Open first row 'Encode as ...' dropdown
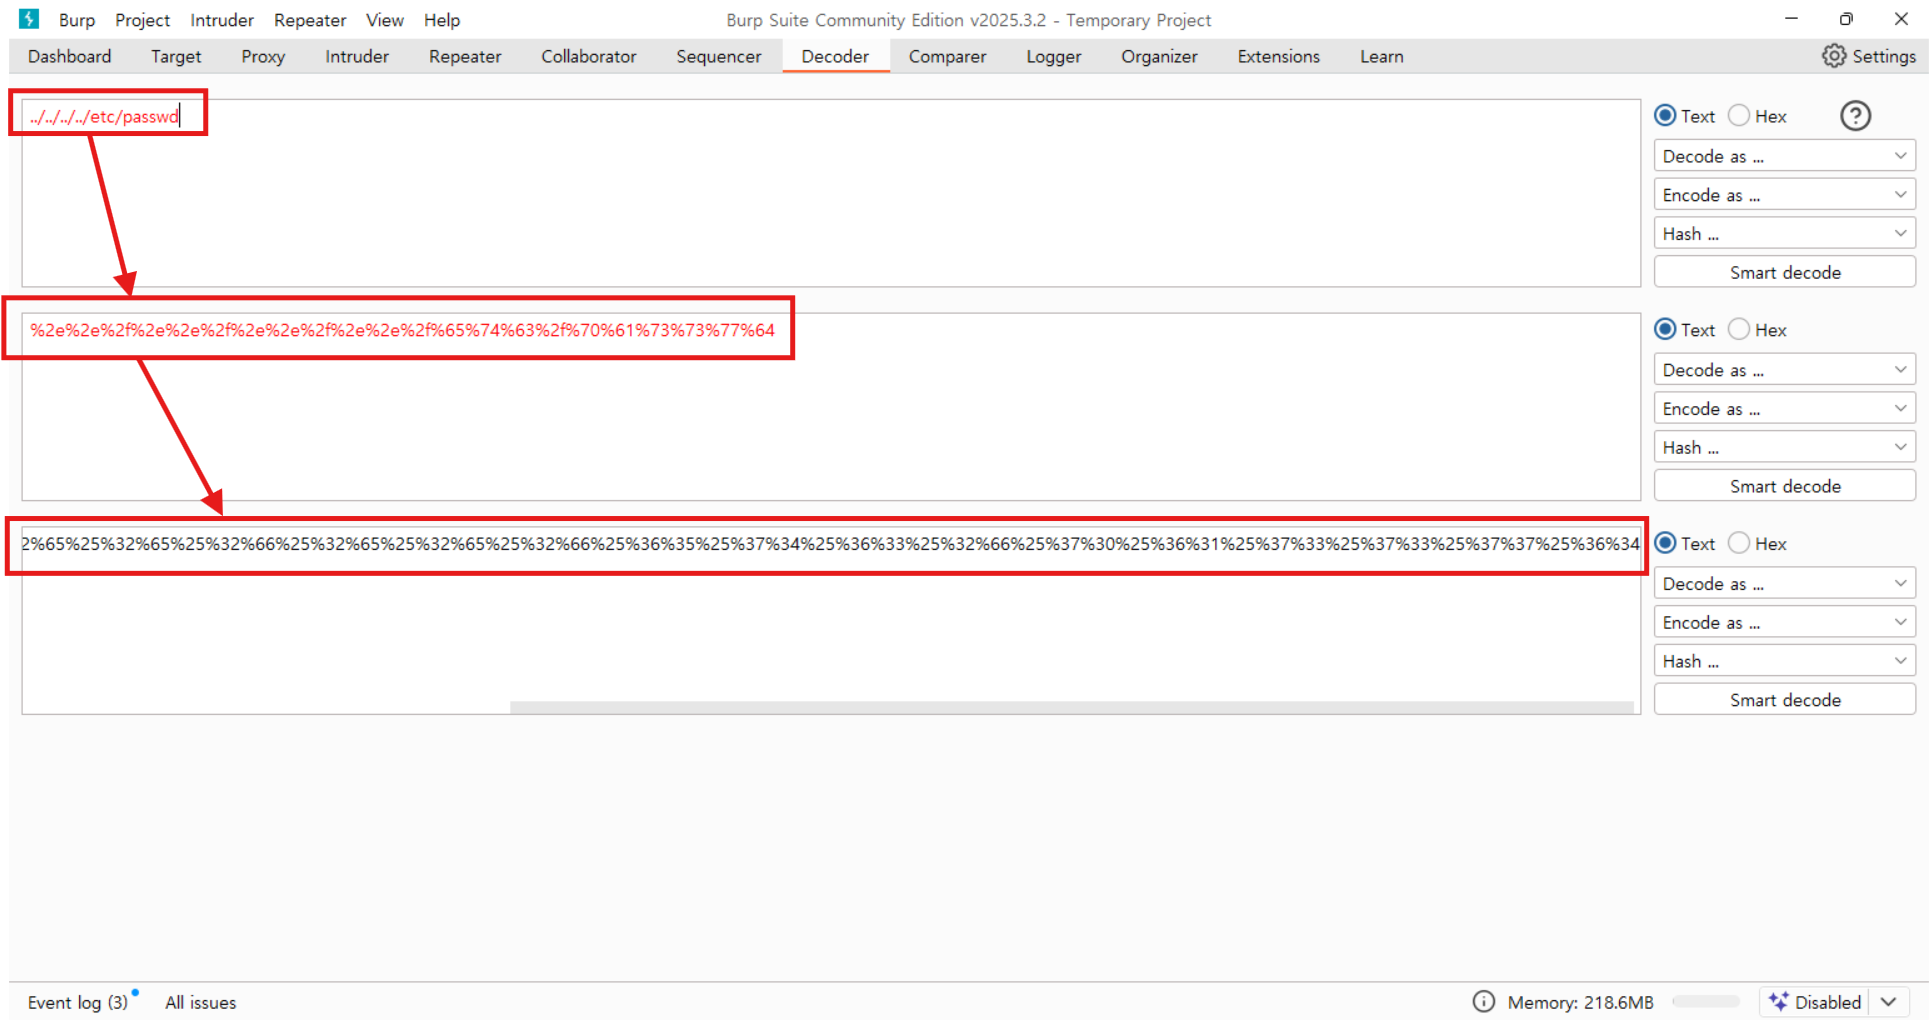 1784,195
